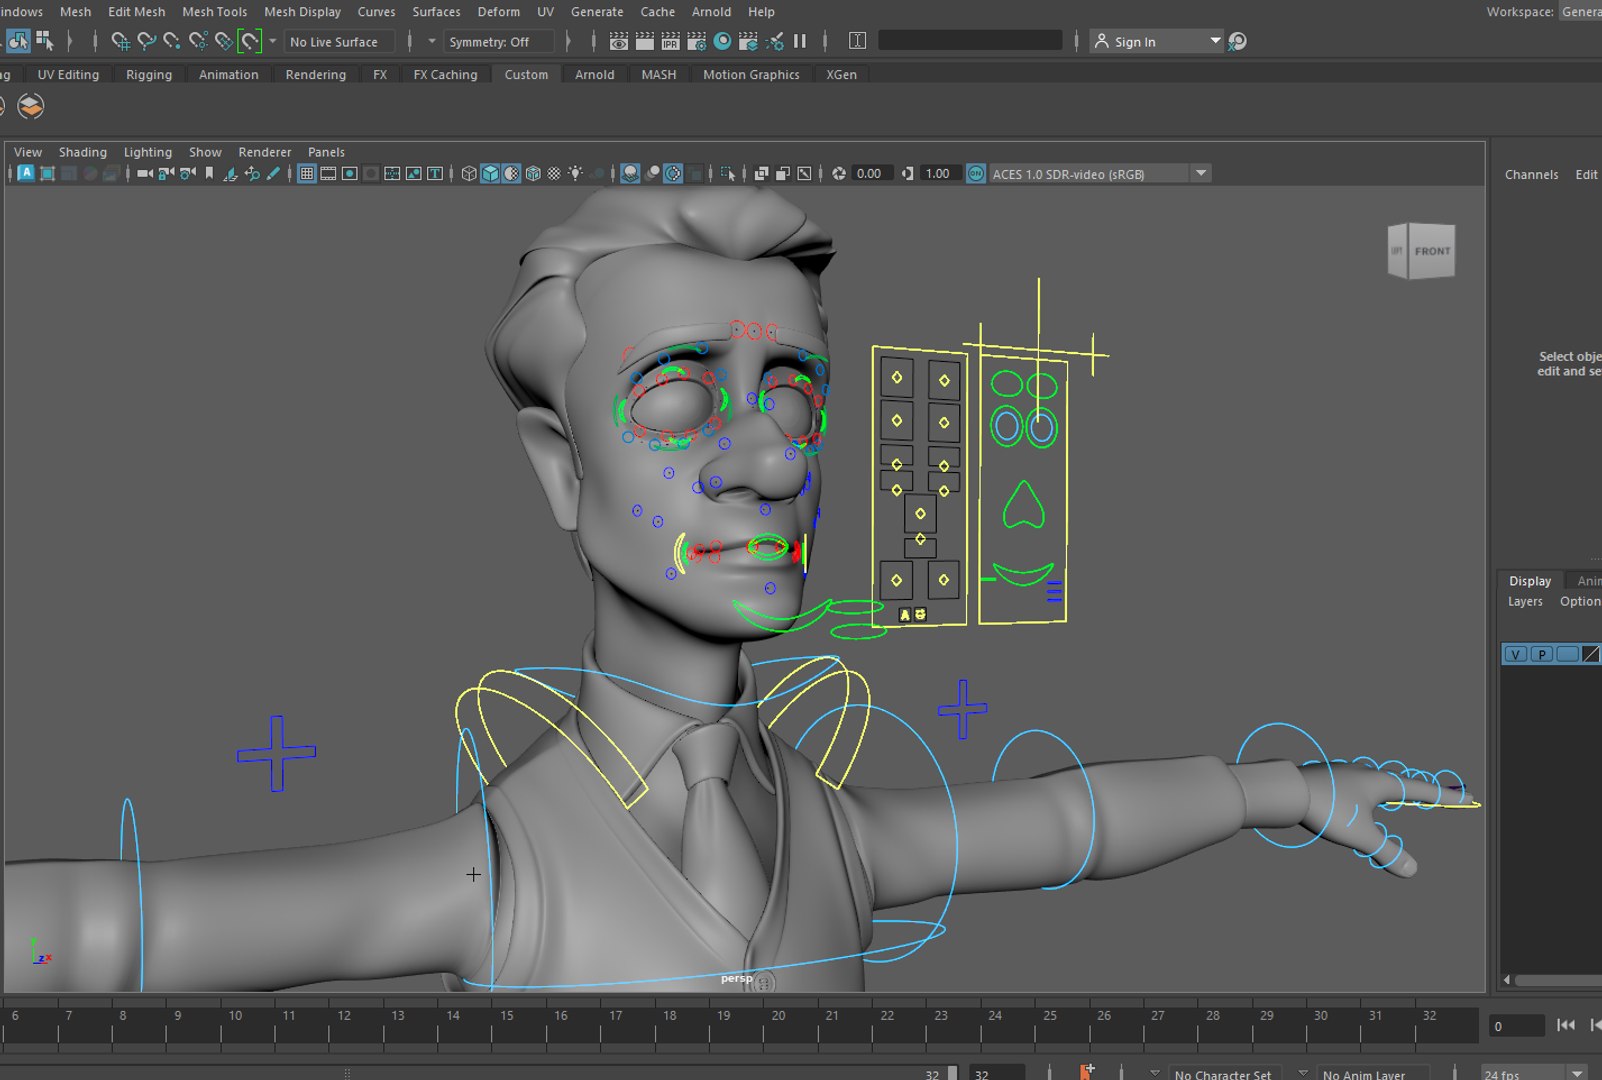This screenshot has height=1080, width=1602.
Task: Click the Snap to curves icon
Action: coord(147,41)
